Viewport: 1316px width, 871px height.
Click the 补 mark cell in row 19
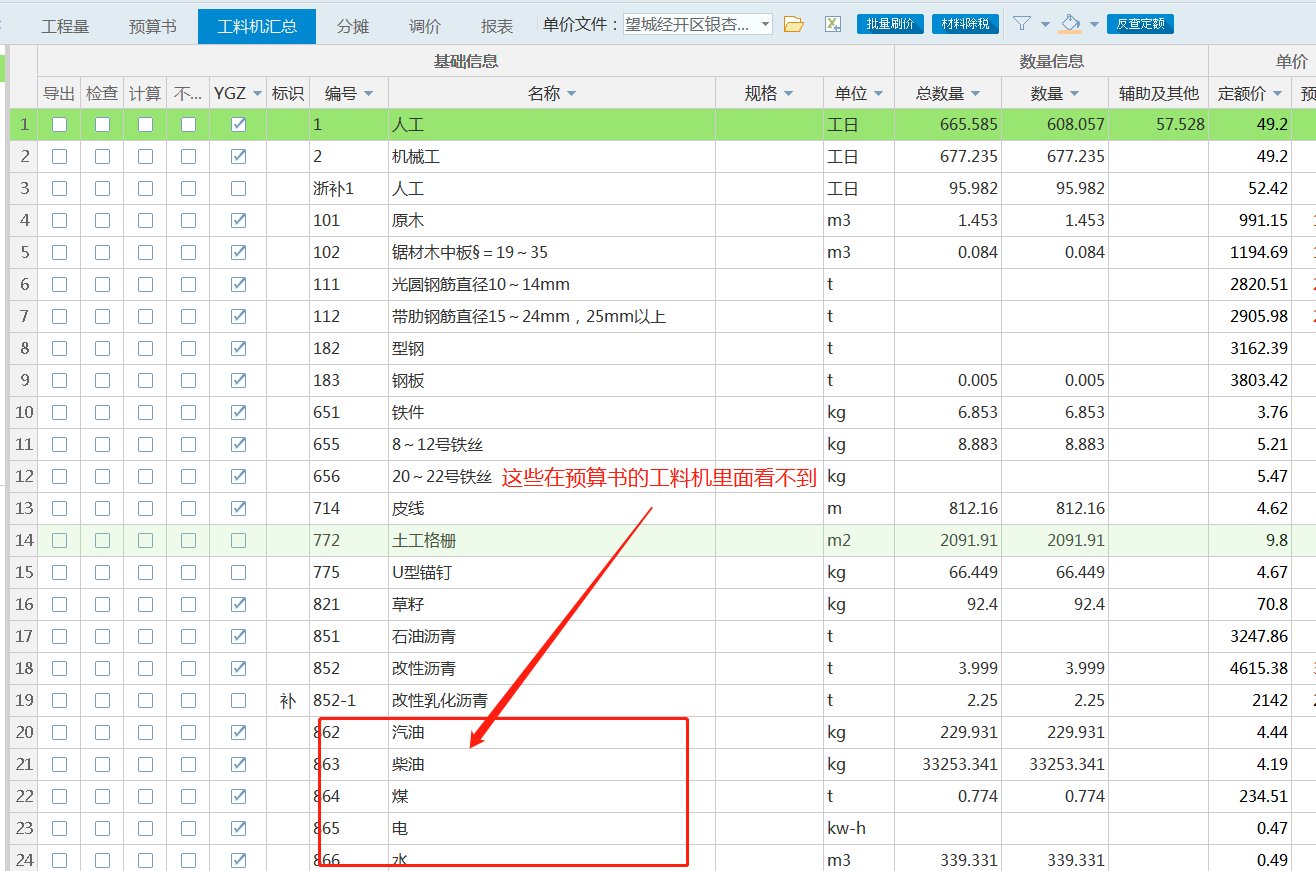tap(288, 701)
